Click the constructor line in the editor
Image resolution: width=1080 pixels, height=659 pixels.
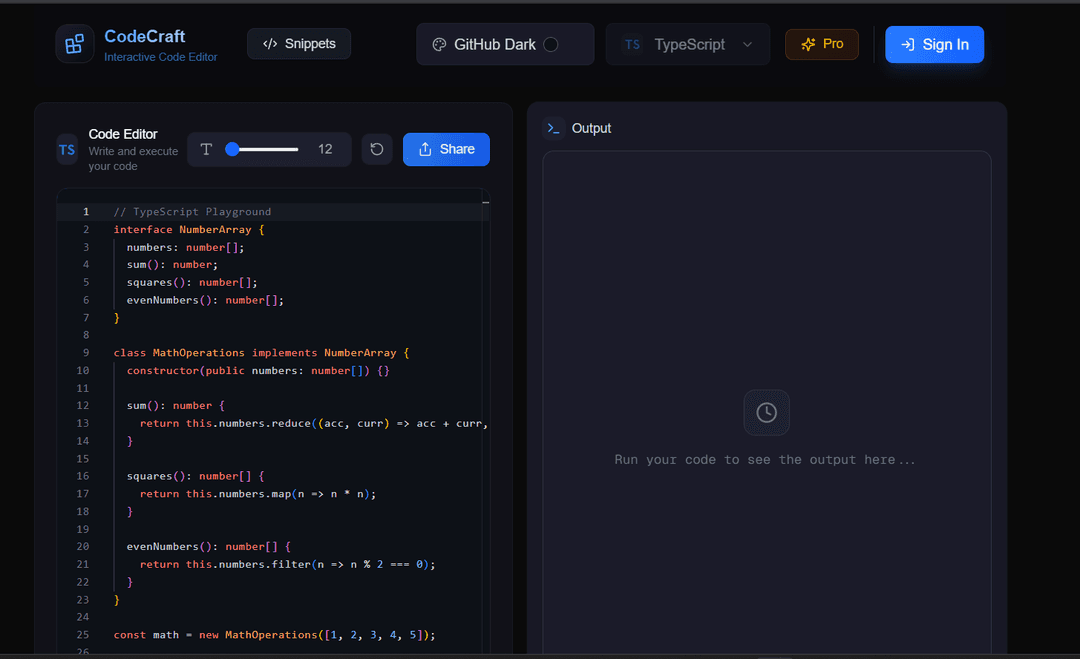pos(258,371)
